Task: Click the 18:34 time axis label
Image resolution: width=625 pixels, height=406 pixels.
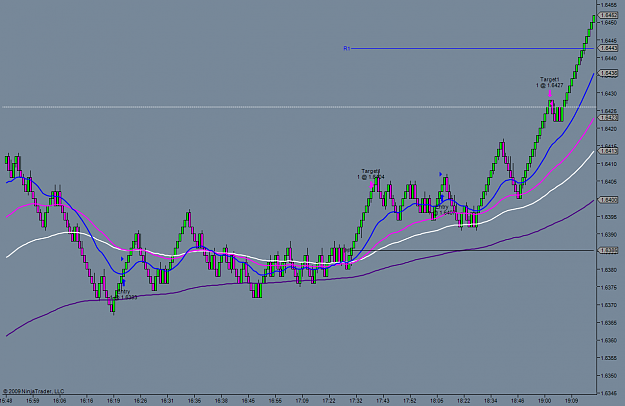Action: (491, 400)
